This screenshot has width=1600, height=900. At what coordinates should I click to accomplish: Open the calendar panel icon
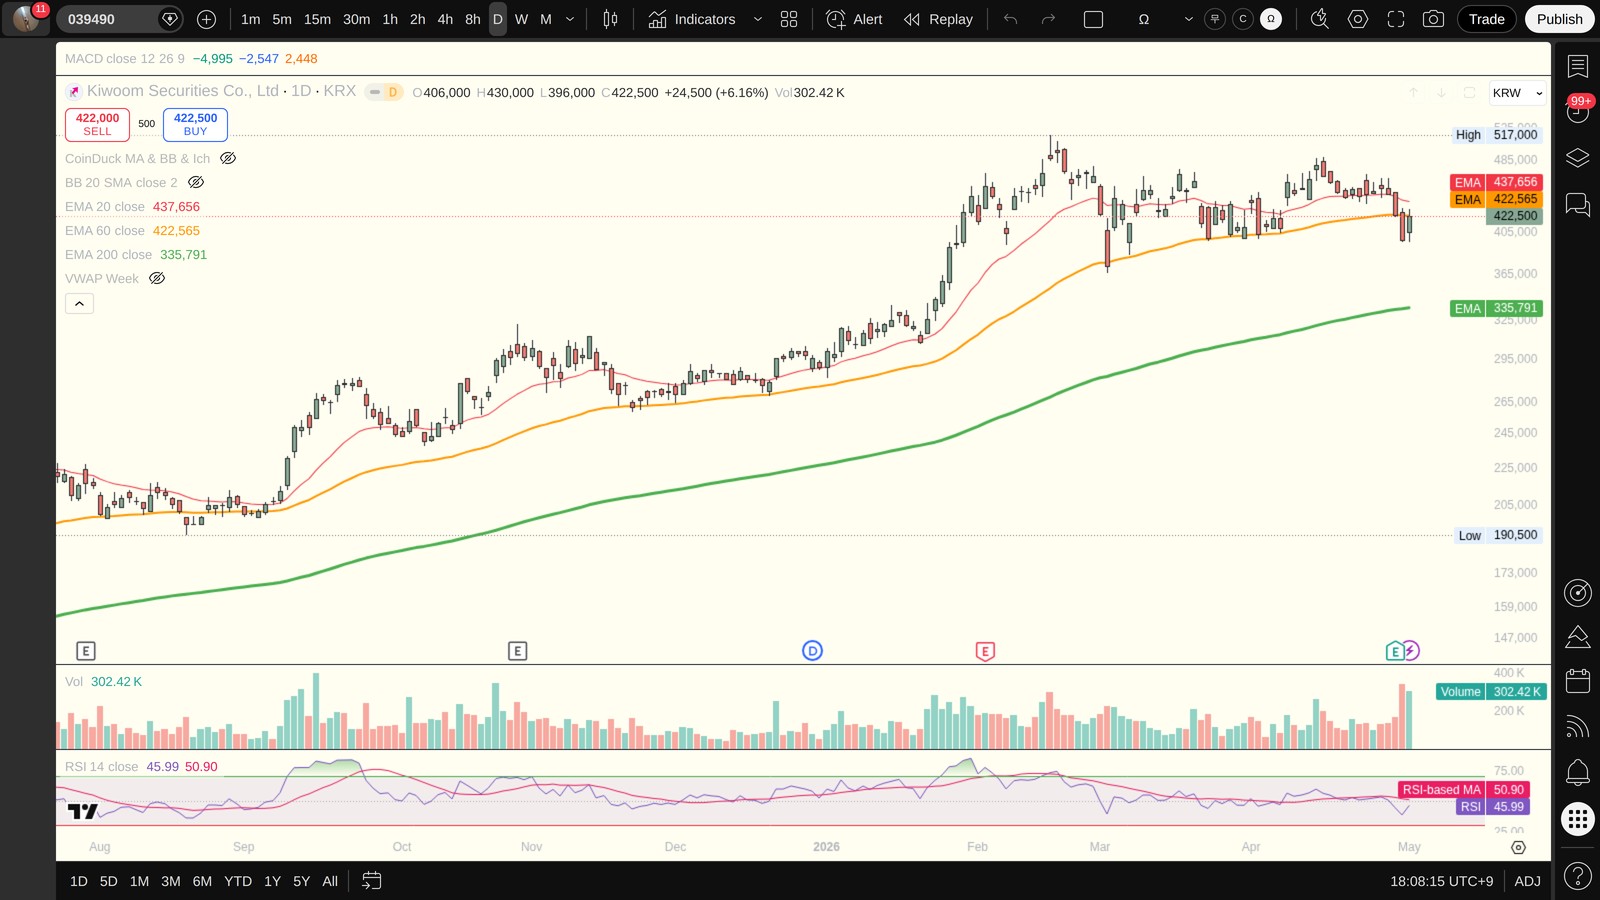(1578, 681)
